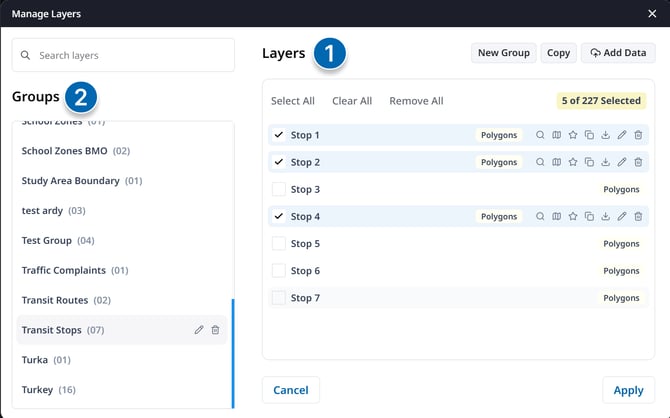The width and height of the screenshot is (670, 418).
Task: Click the Groups list scrollbar
Action: [x=233, y=352]
